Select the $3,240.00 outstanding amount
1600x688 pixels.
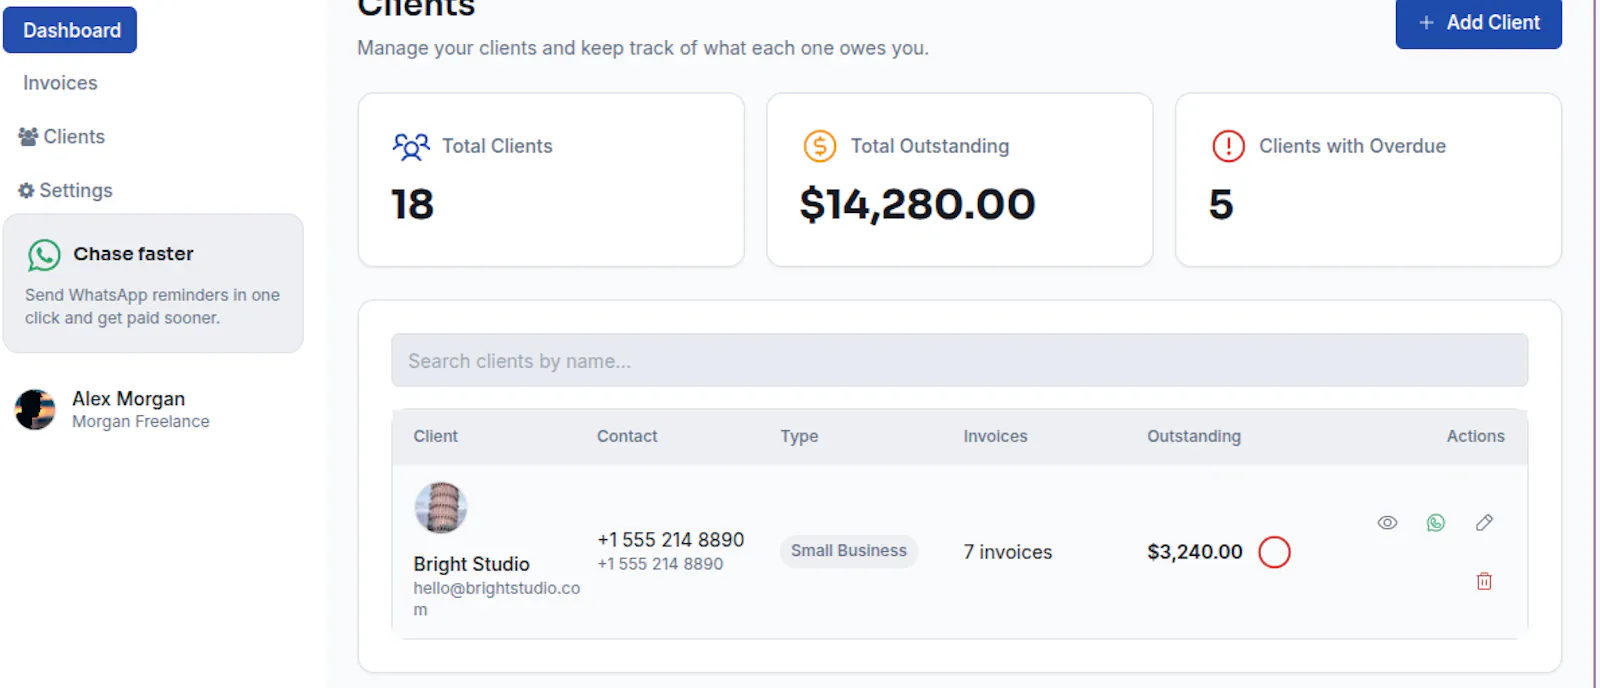click(1195, 552)
